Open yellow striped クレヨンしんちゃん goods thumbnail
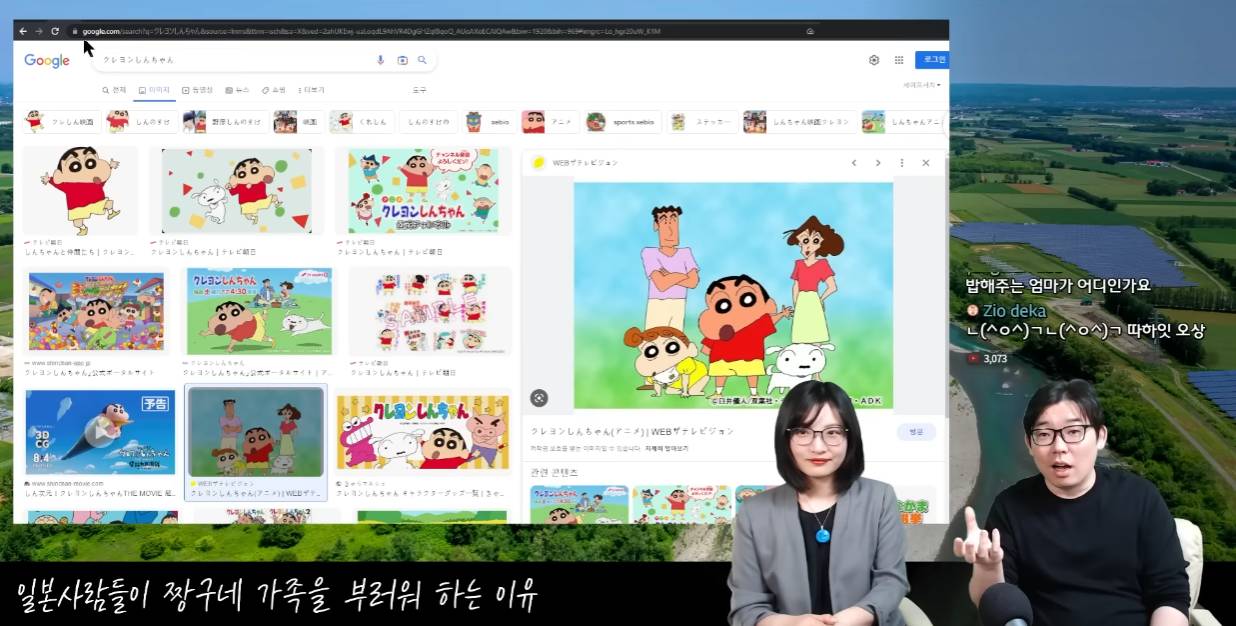The width and height of the screenshot is (1236, 626). [424, 432]
